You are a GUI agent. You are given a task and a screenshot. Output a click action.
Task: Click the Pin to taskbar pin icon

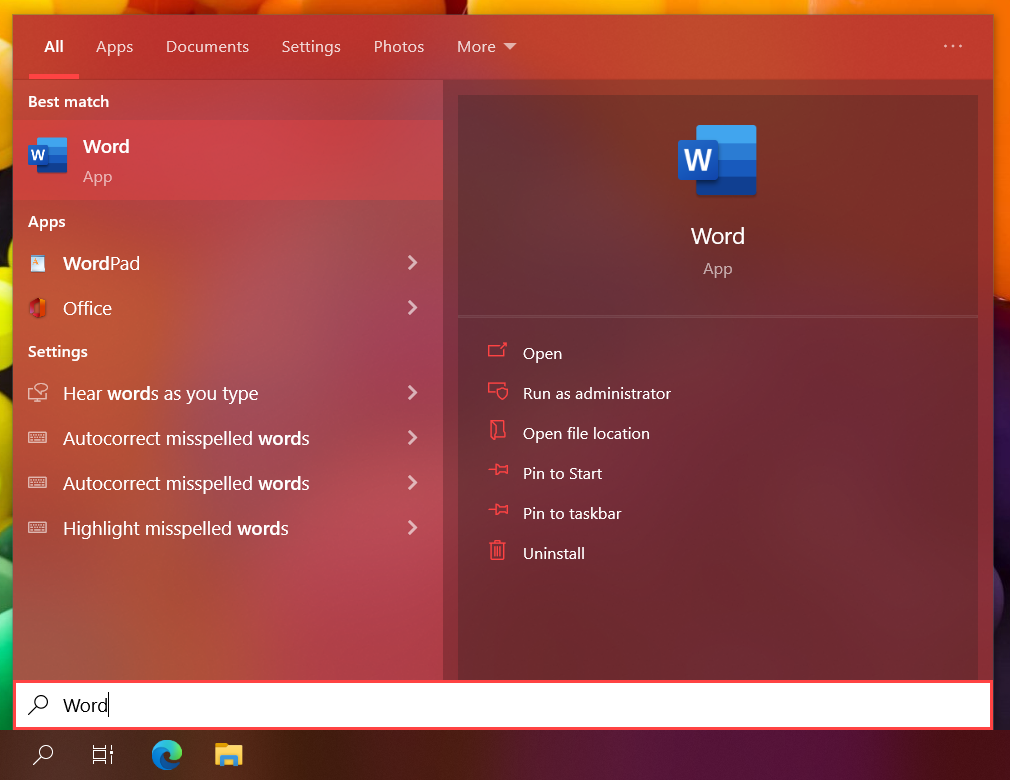click(498, 509)
